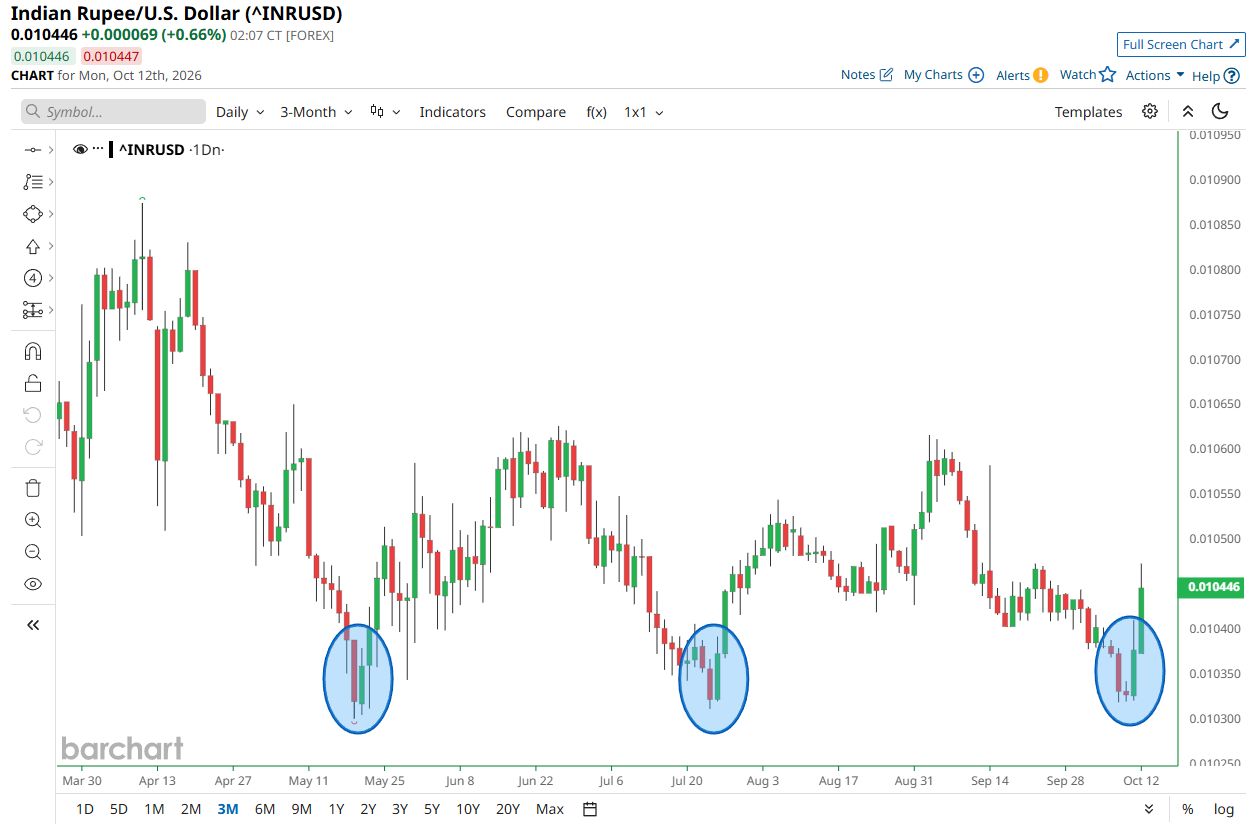
Task: Open the date range calendar icon
Action: coord(590,809)
